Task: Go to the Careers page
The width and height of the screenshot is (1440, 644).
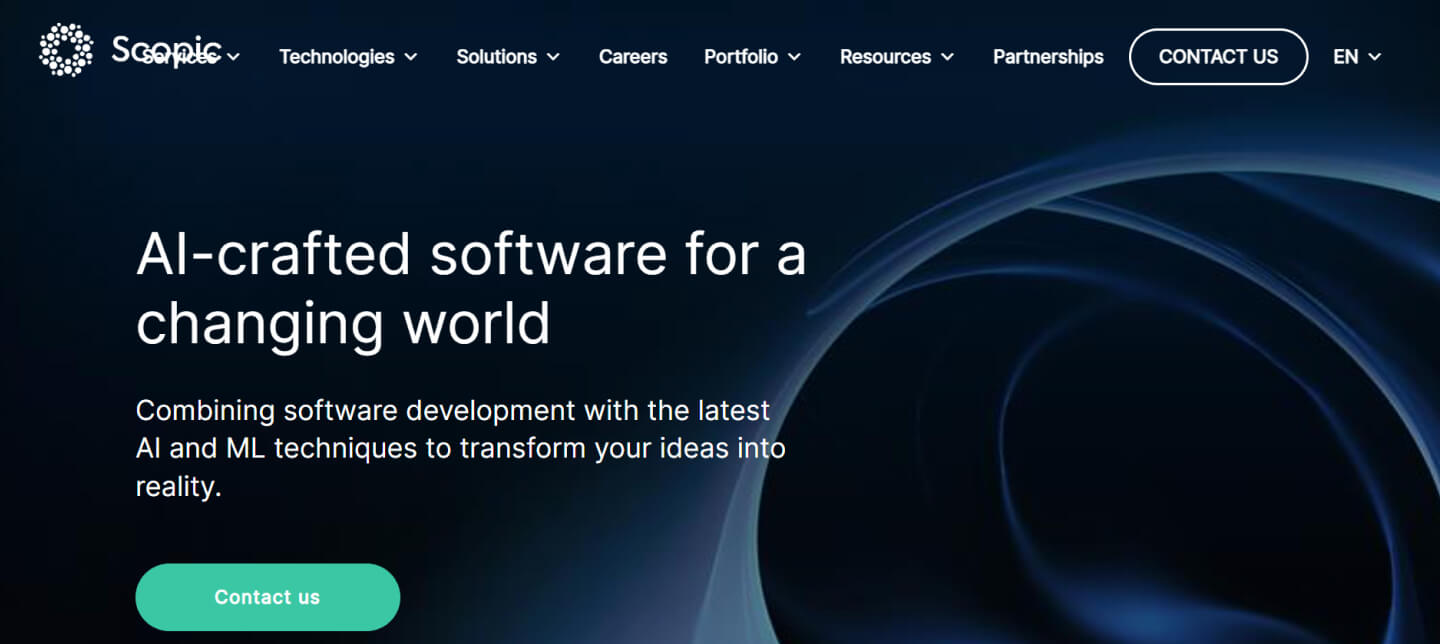Action: (x=633, y=57)
